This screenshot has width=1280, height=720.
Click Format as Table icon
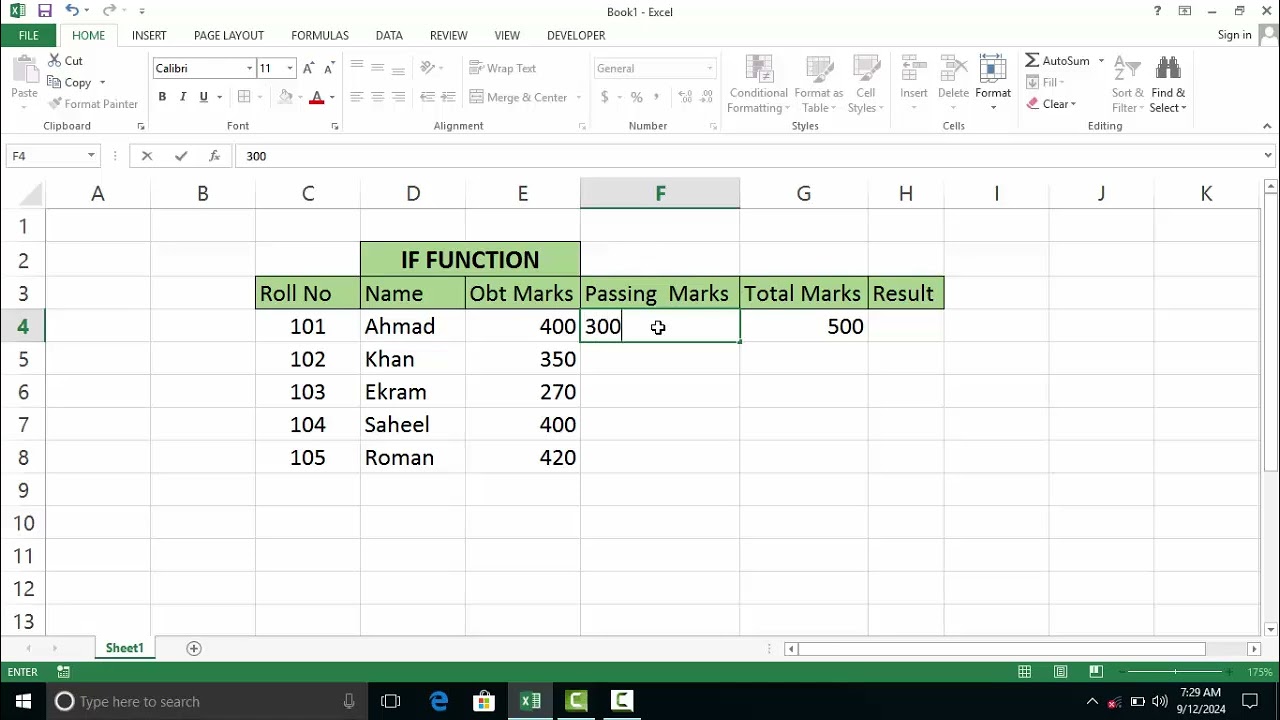click(819, 85)
